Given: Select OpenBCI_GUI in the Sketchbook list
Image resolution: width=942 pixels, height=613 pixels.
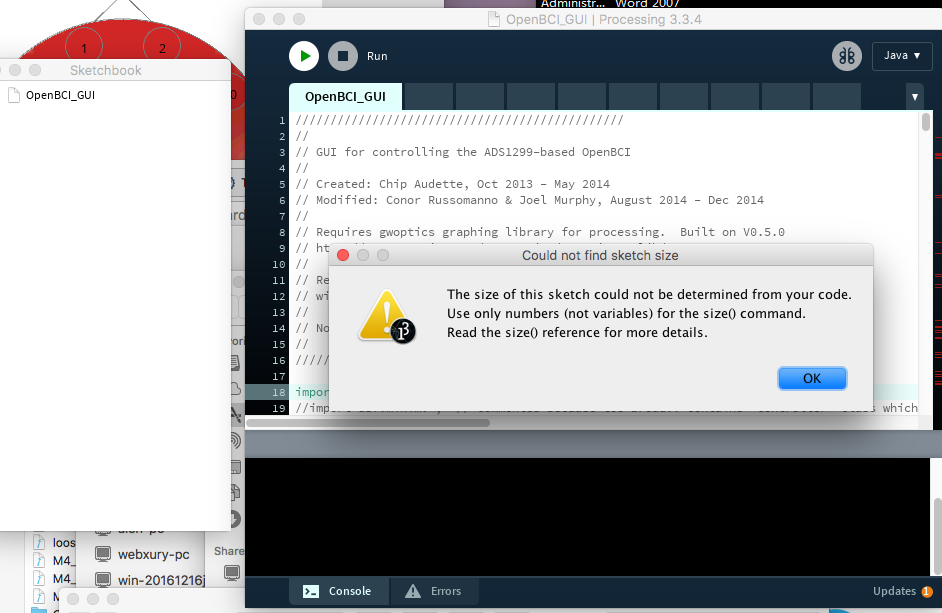Looking at the screenshot, I should [x=60, y=96].
